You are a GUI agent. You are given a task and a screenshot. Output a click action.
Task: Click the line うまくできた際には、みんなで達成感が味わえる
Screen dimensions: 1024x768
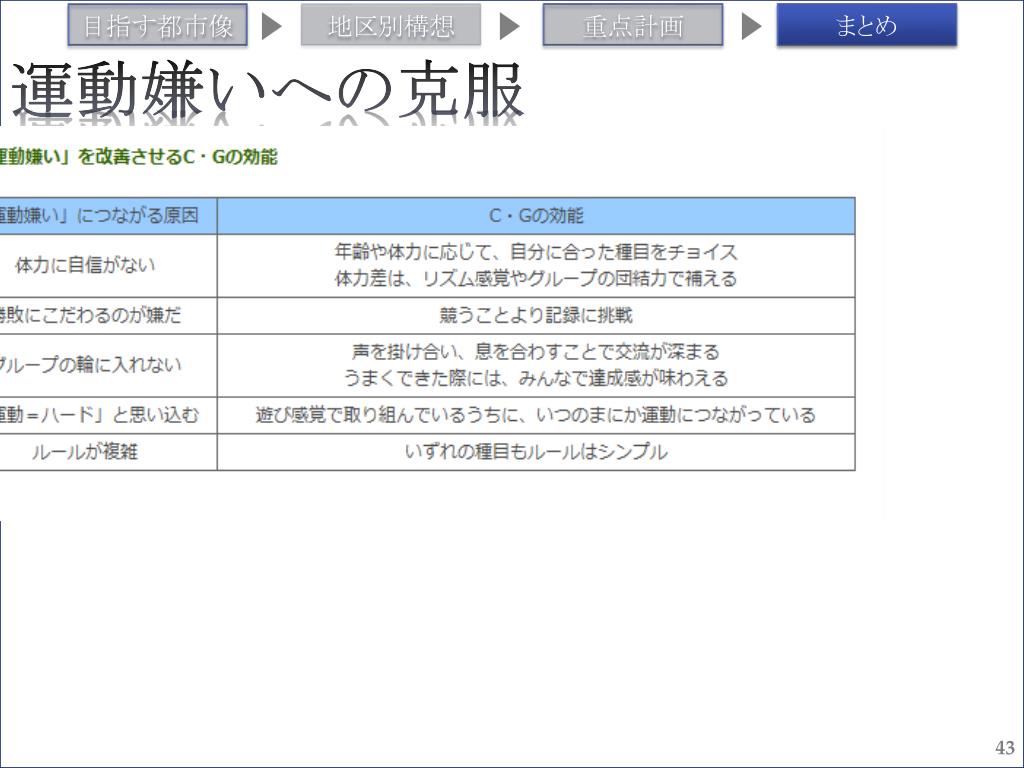coord(536,379)
